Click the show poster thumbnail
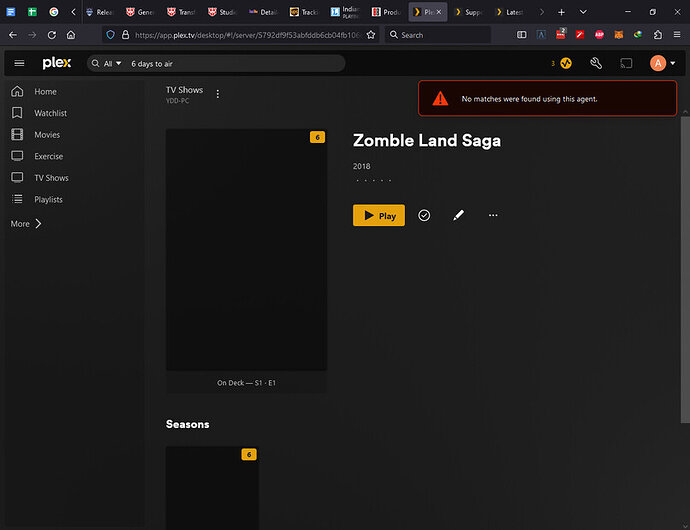 point(246,250)
